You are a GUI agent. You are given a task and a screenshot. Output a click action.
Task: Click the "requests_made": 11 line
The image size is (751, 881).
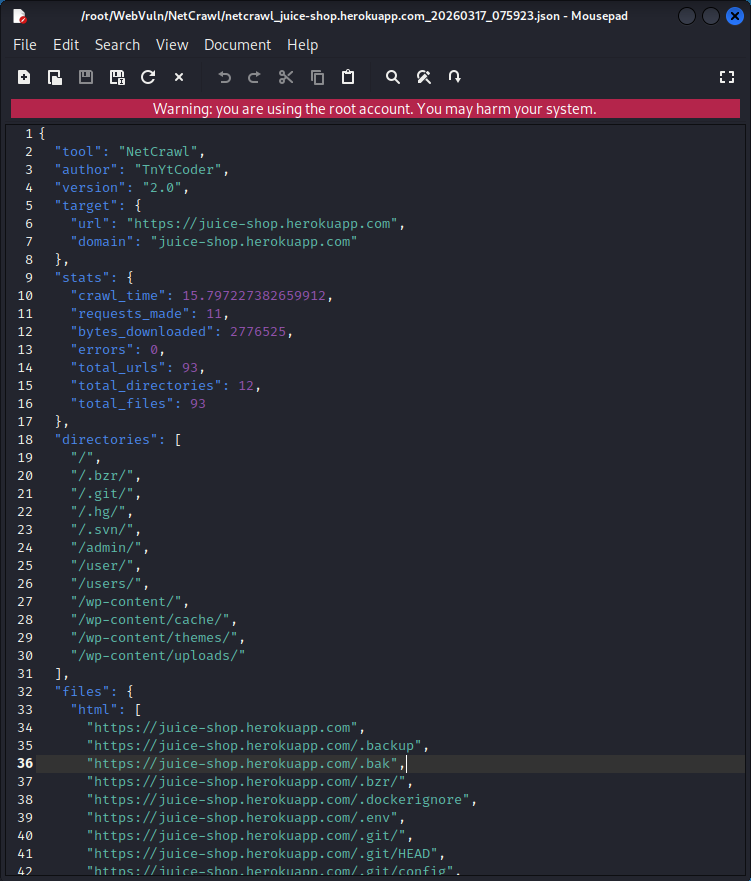coord(149,314)
